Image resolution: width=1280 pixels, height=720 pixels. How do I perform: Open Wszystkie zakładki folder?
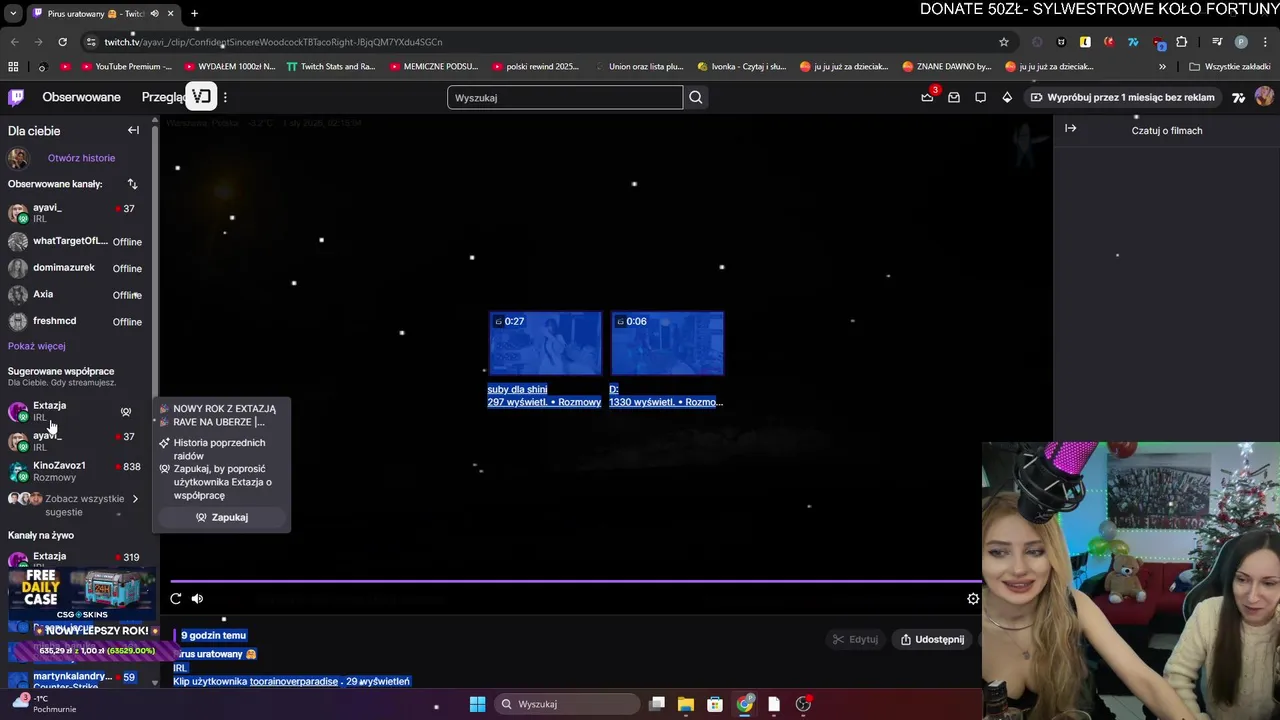(x=1229, y=67)
